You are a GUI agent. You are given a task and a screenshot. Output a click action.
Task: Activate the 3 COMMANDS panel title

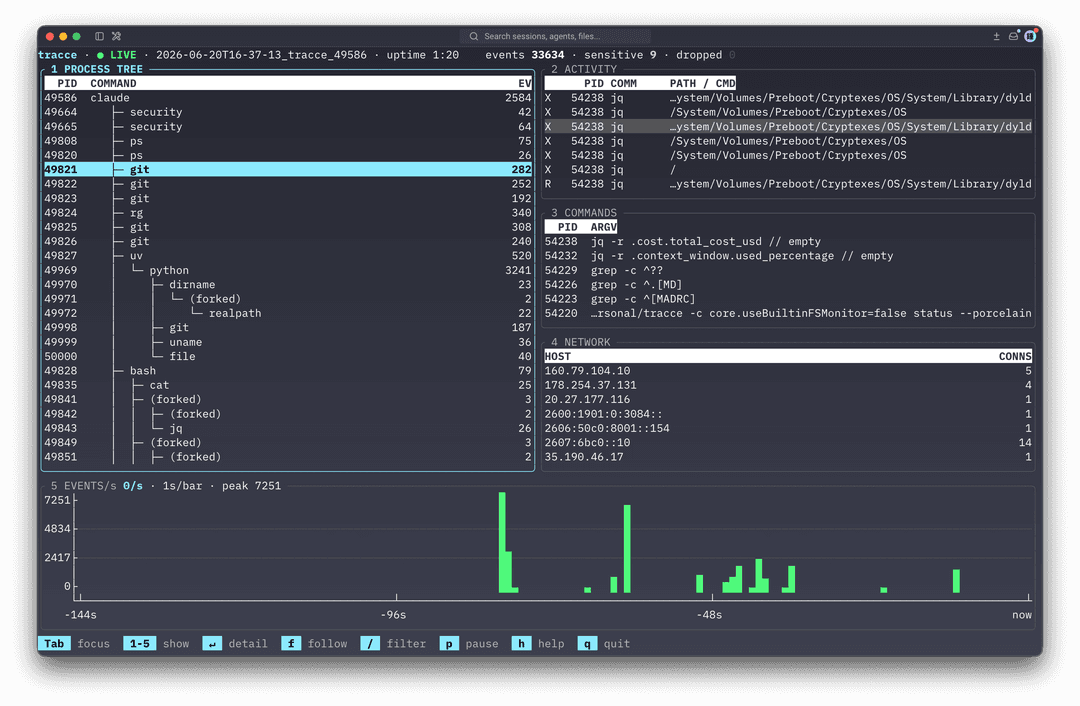(583, 213)
